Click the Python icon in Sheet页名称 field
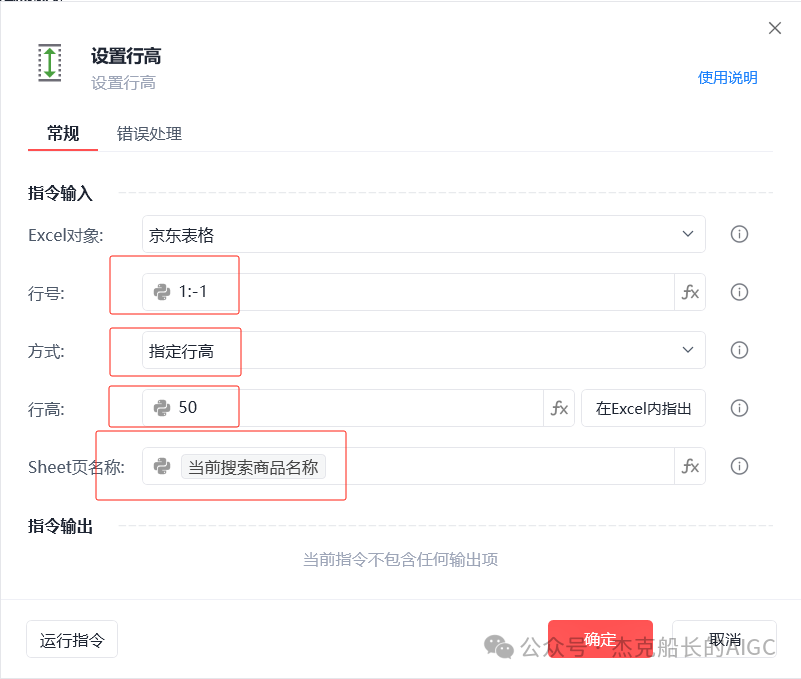 pyautogui.click(x=162, y=466)
